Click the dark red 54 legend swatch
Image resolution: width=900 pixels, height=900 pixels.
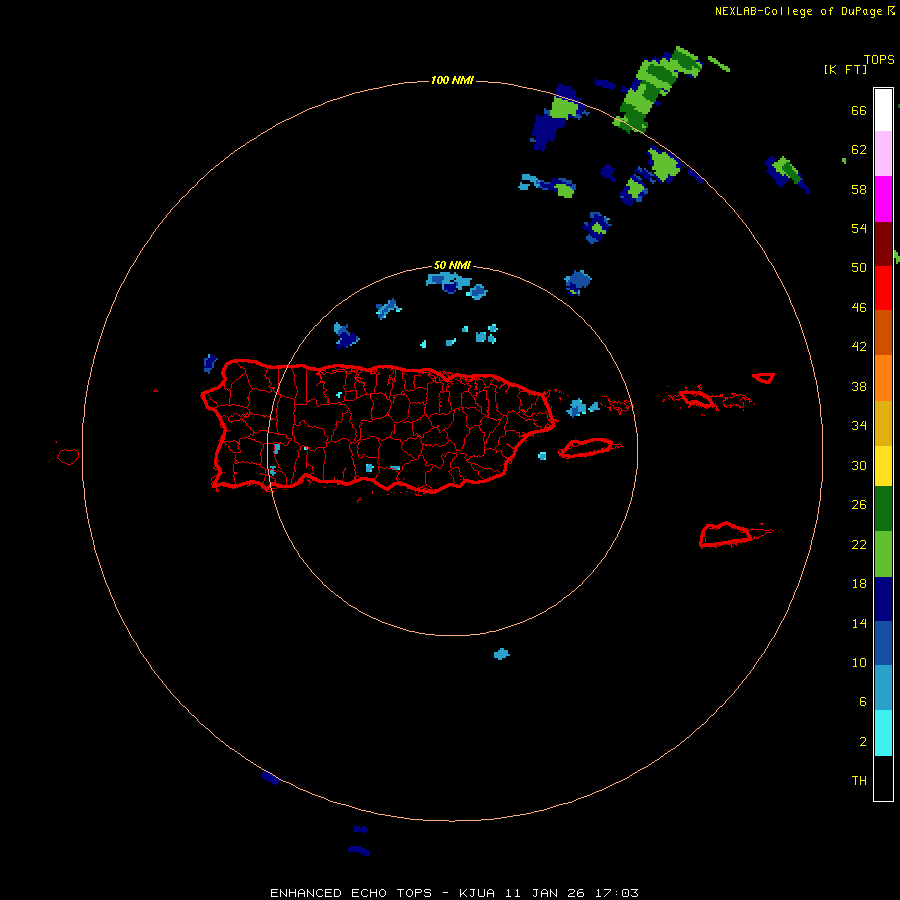[883, 243]
